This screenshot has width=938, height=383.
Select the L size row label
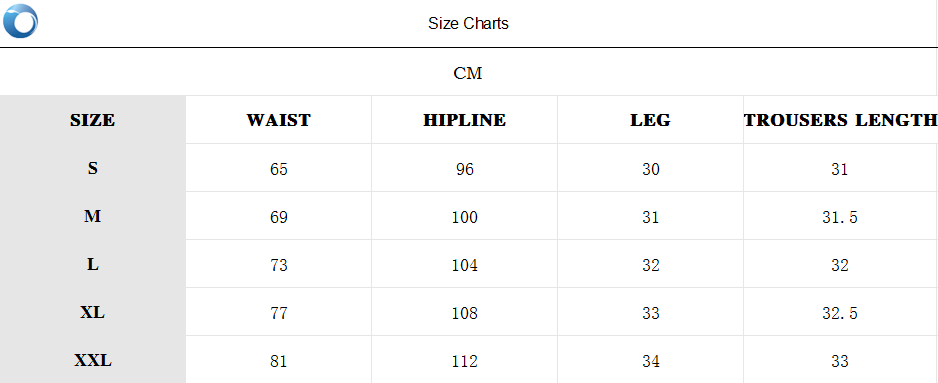click(93, 264)
